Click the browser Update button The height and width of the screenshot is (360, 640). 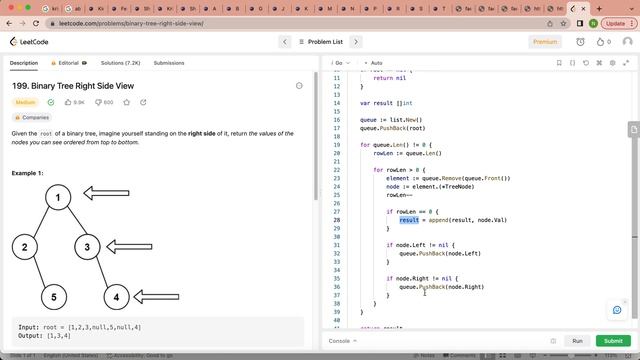[619, 24]
